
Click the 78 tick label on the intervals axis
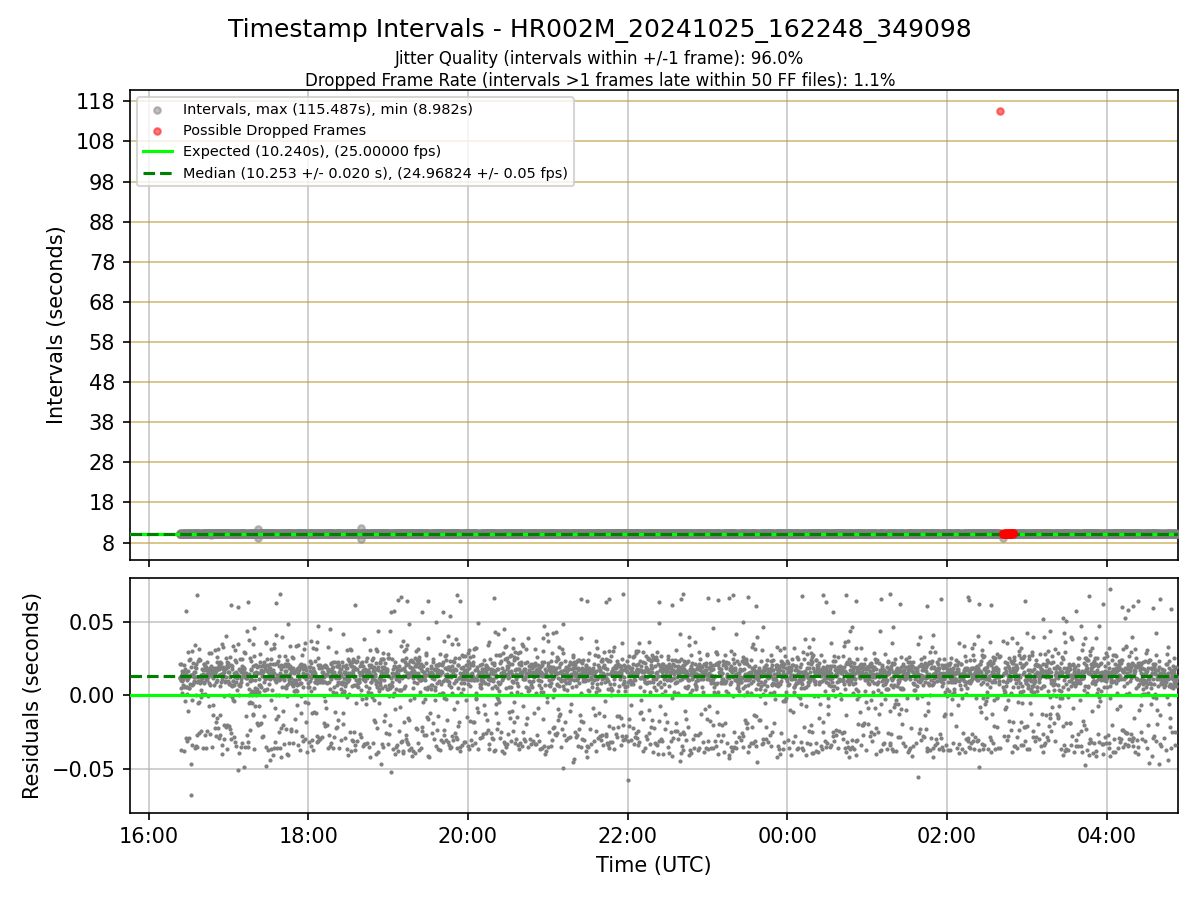tap(102, 262)
